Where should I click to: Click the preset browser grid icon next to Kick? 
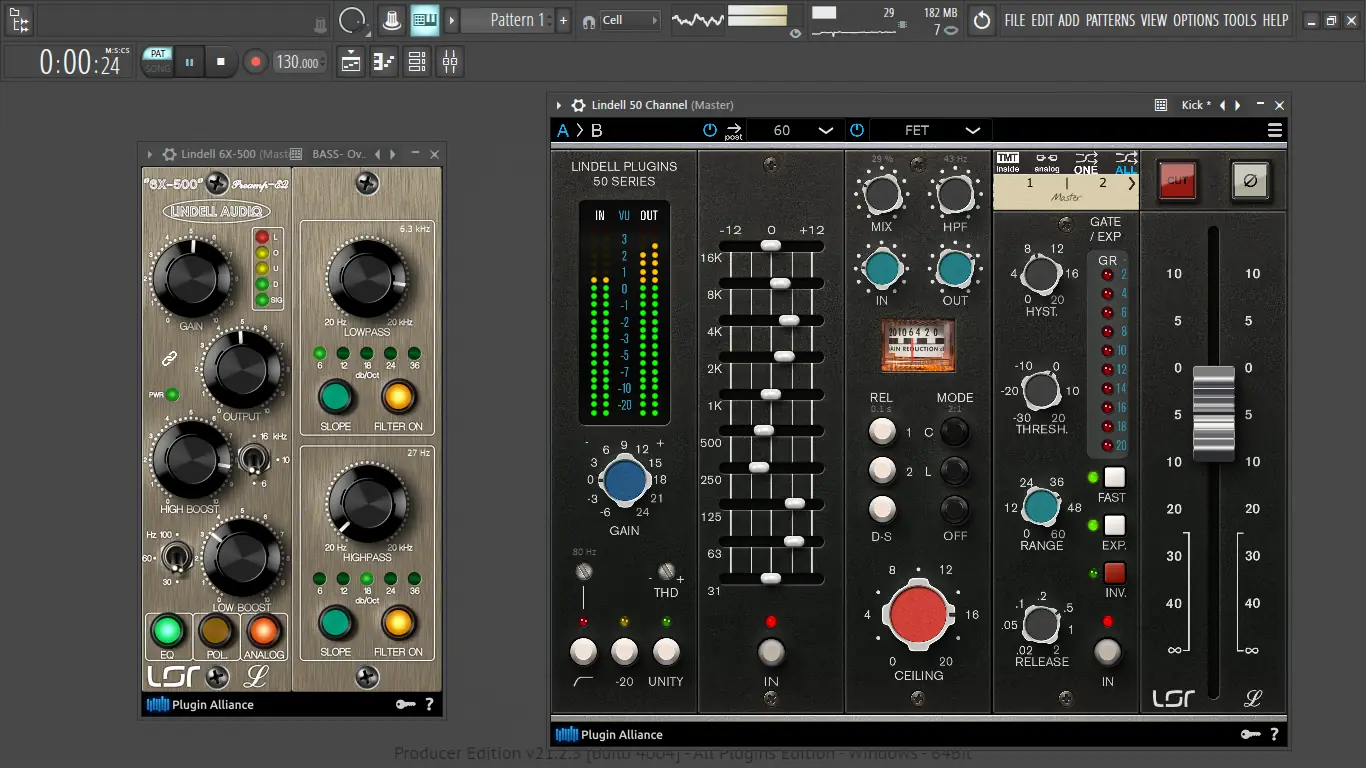[x=1159, y=105]
